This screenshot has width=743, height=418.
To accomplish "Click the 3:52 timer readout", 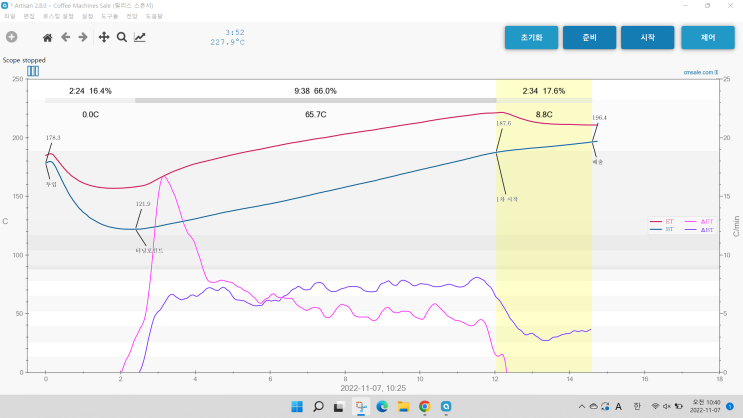I will point(235,33).
